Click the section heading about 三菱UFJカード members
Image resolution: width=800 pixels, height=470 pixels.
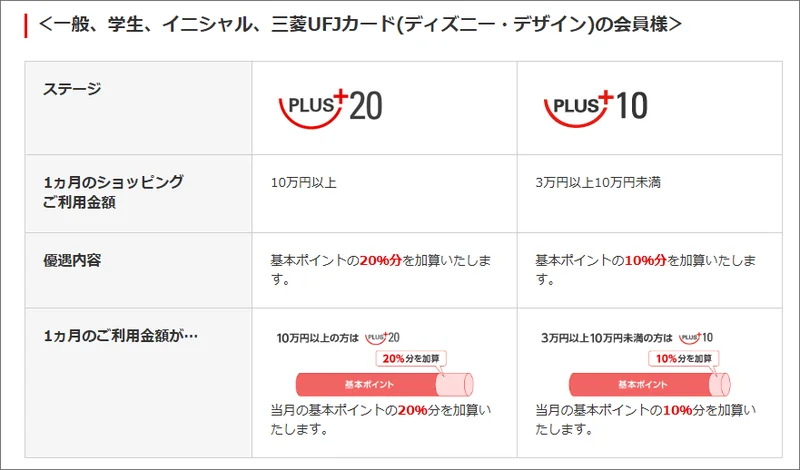360,24
